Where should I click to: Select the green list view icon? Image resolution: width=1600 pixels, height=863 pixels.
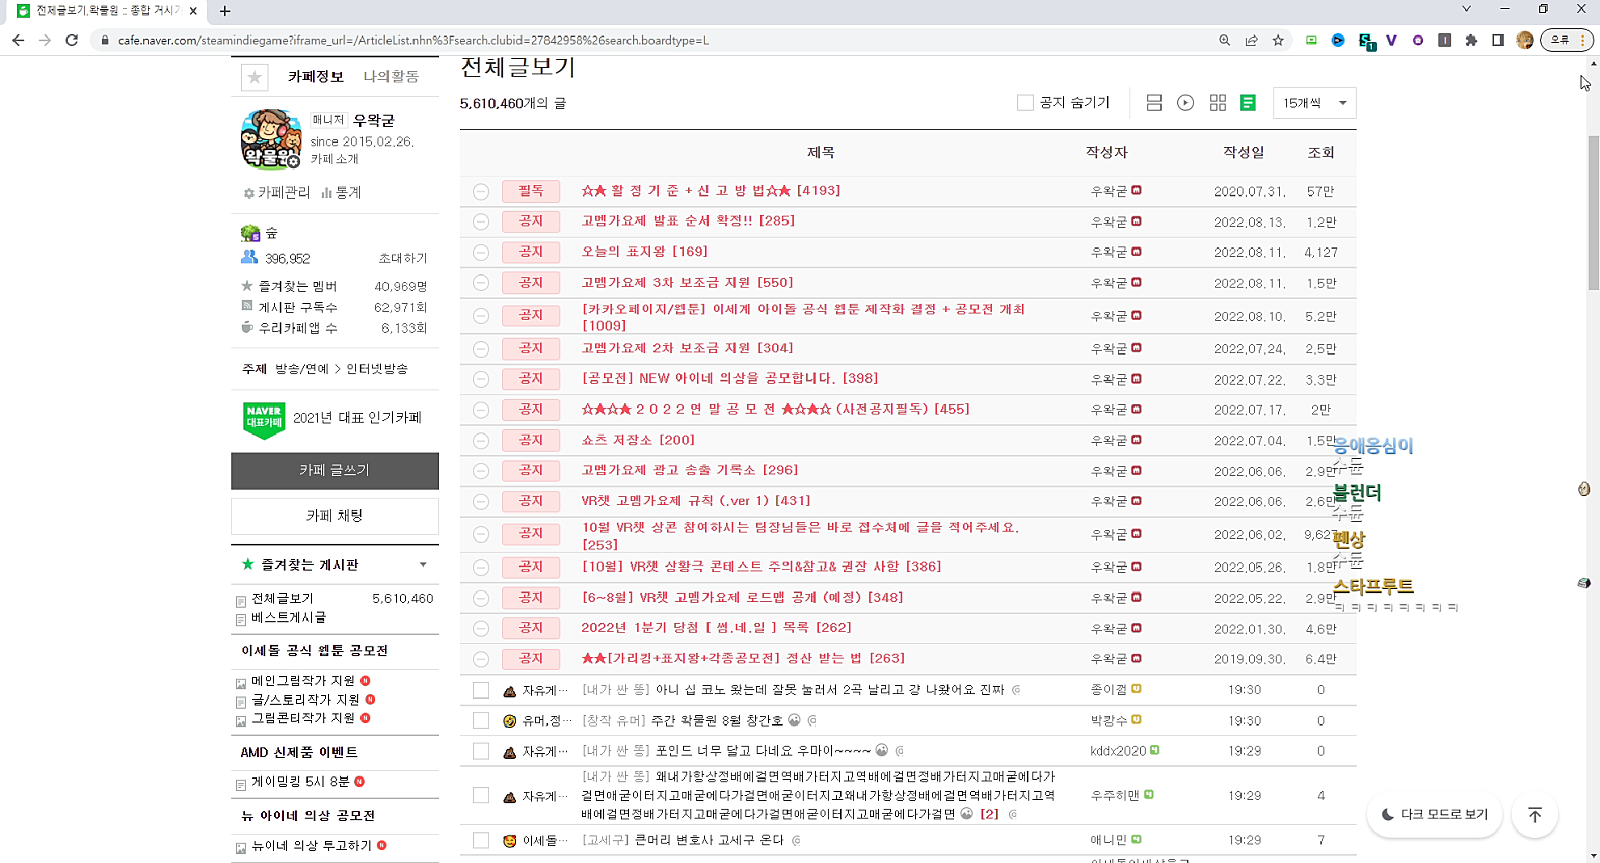(1248, 103)
